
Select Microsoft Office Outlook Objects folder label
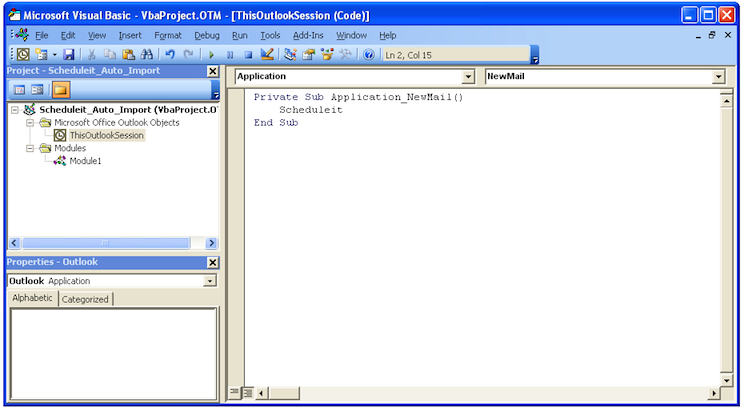point(117,122)
